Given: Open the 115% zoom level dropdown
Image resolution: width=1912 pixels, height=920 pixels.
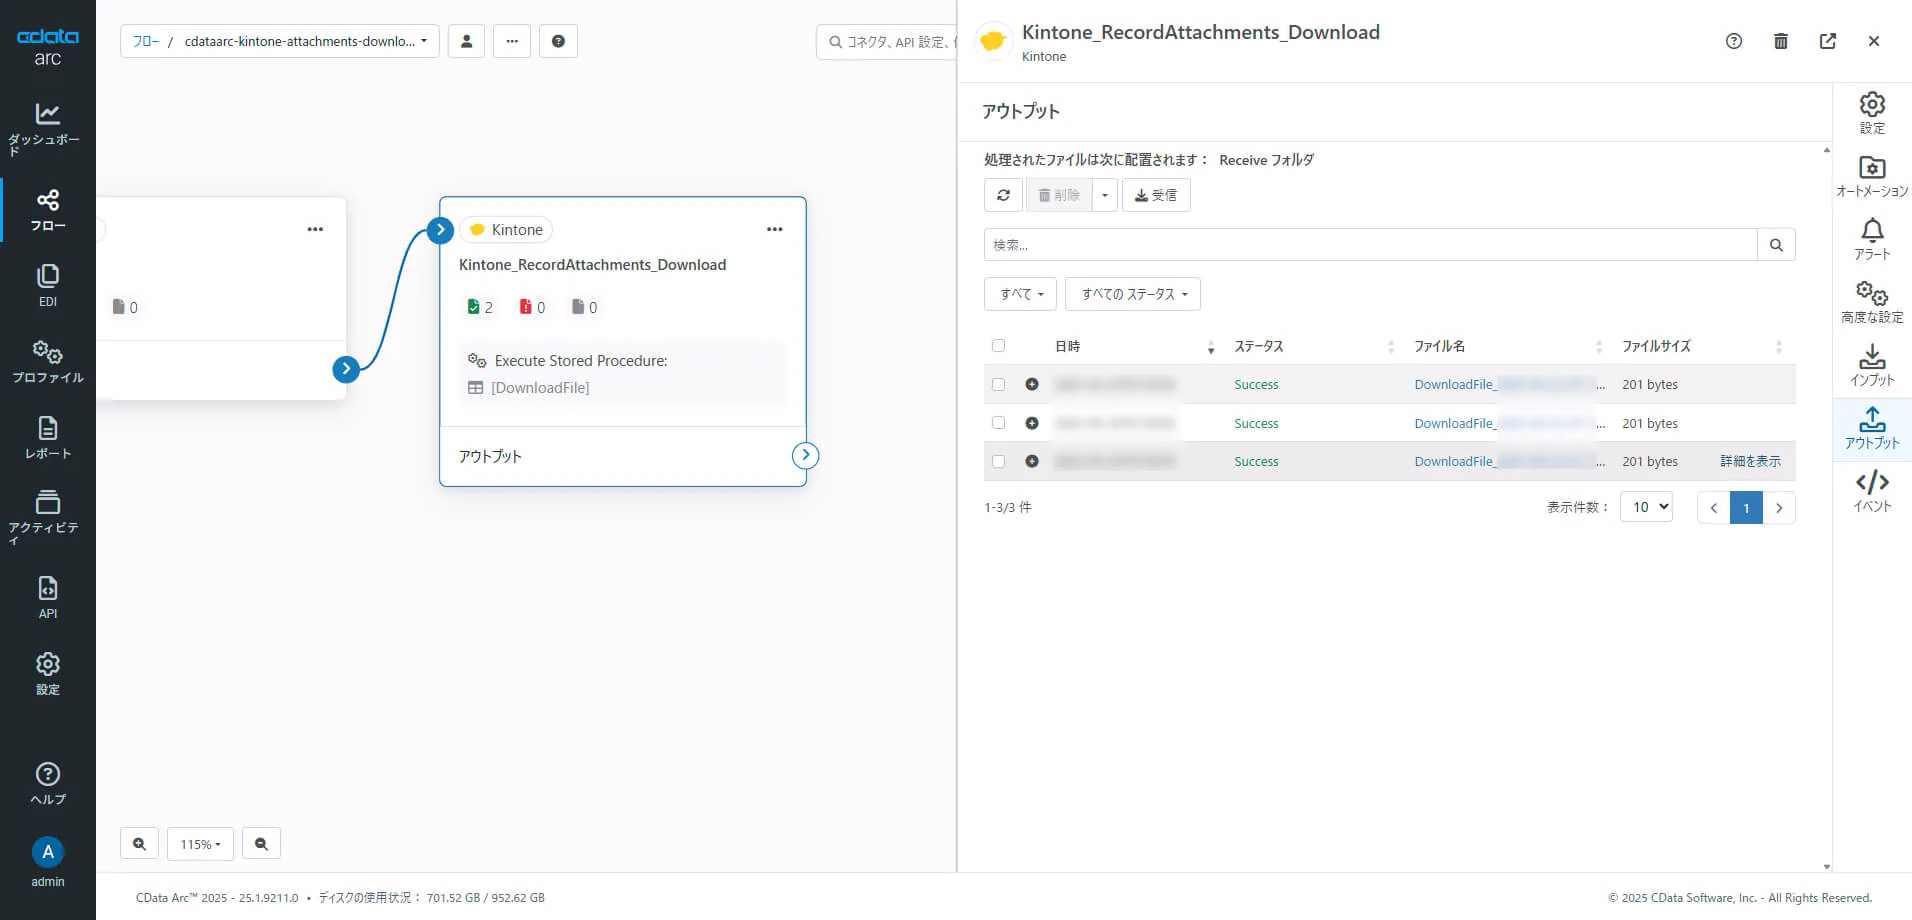Looking at the screenshot, I should 200,844.
